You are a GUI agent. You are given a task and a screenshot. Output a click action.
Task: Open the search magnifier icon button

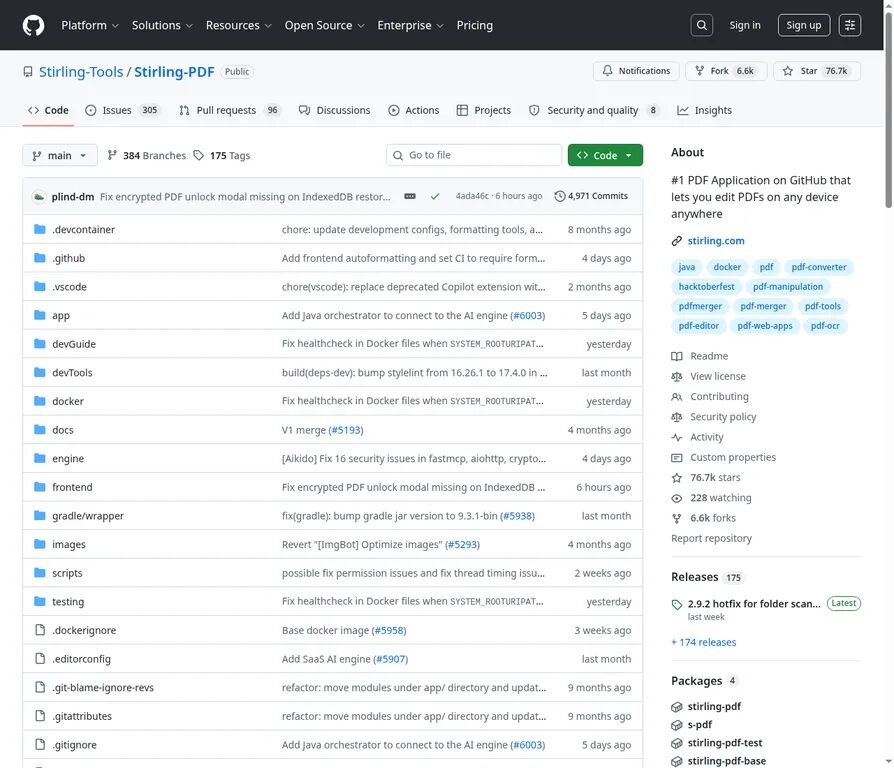pos(701,25)
